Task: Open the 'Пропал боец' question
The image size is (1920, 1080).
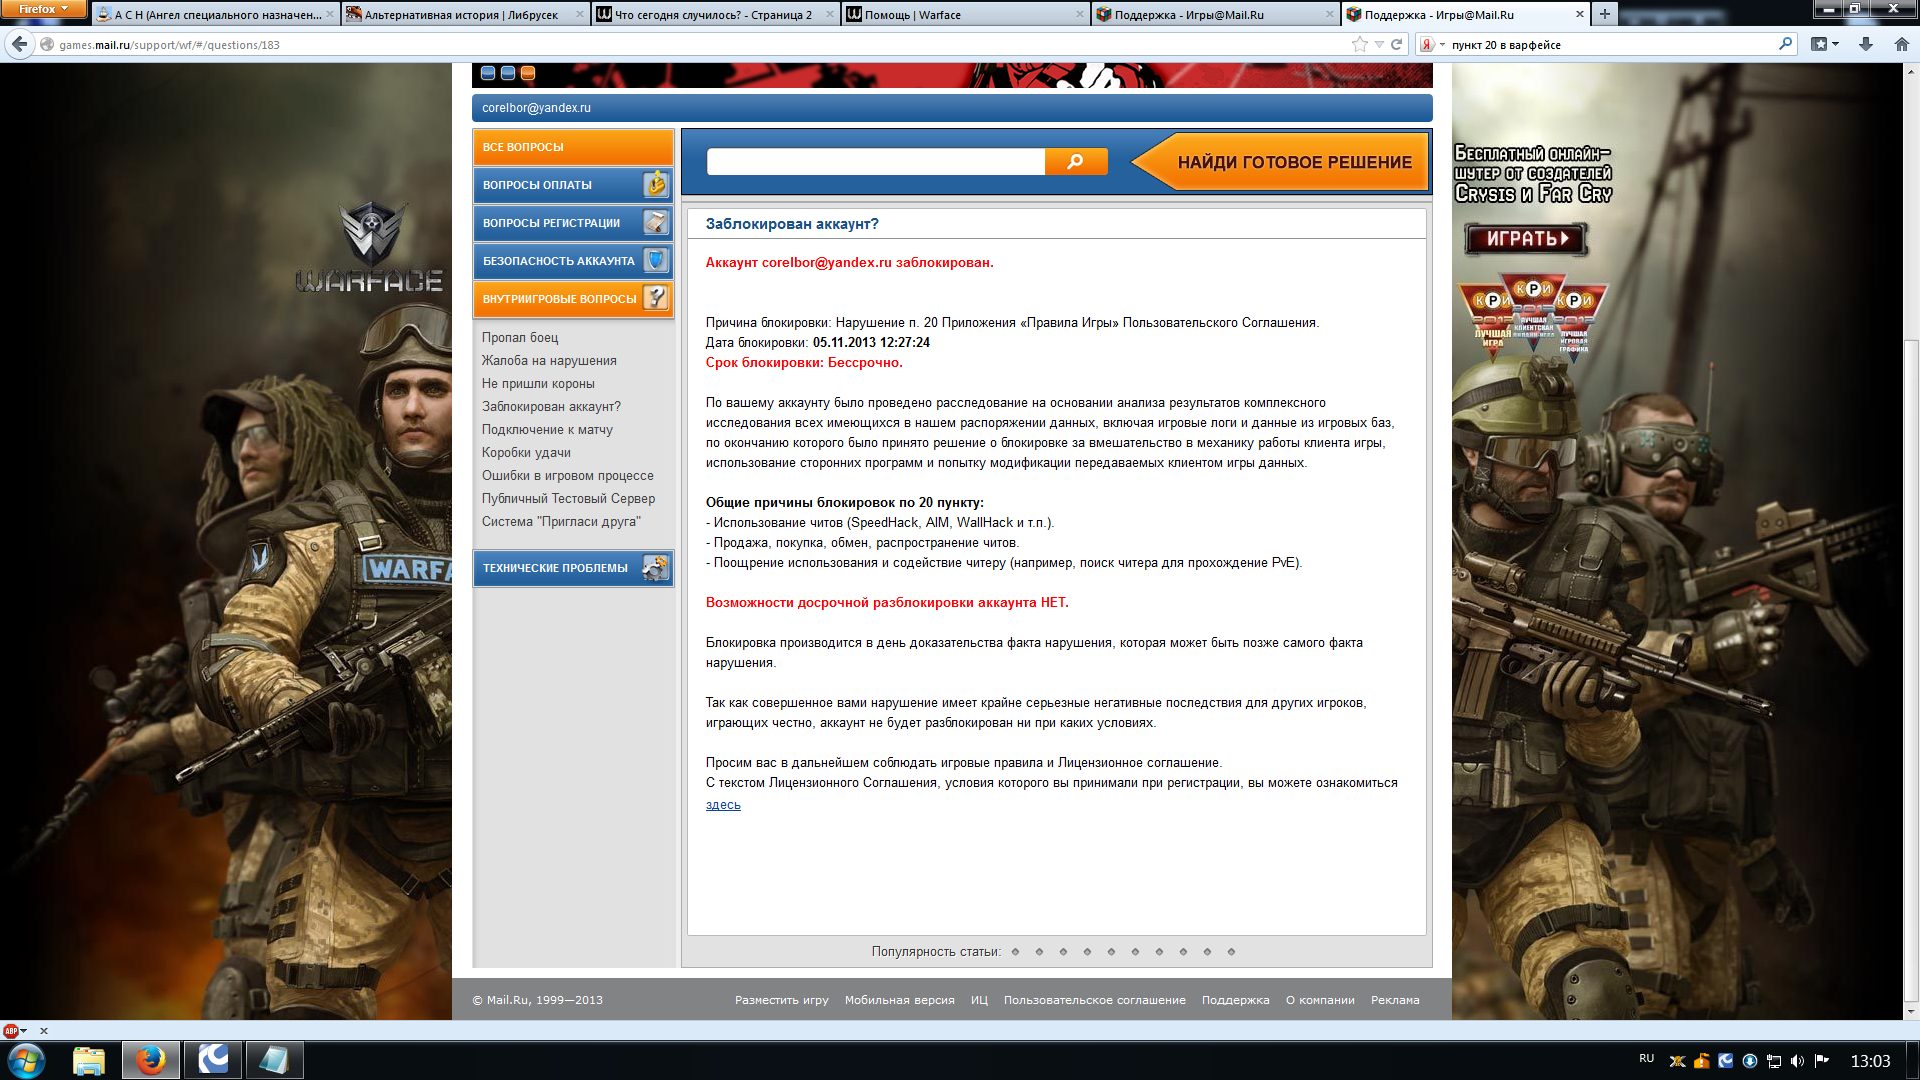Action: (520, 338)
